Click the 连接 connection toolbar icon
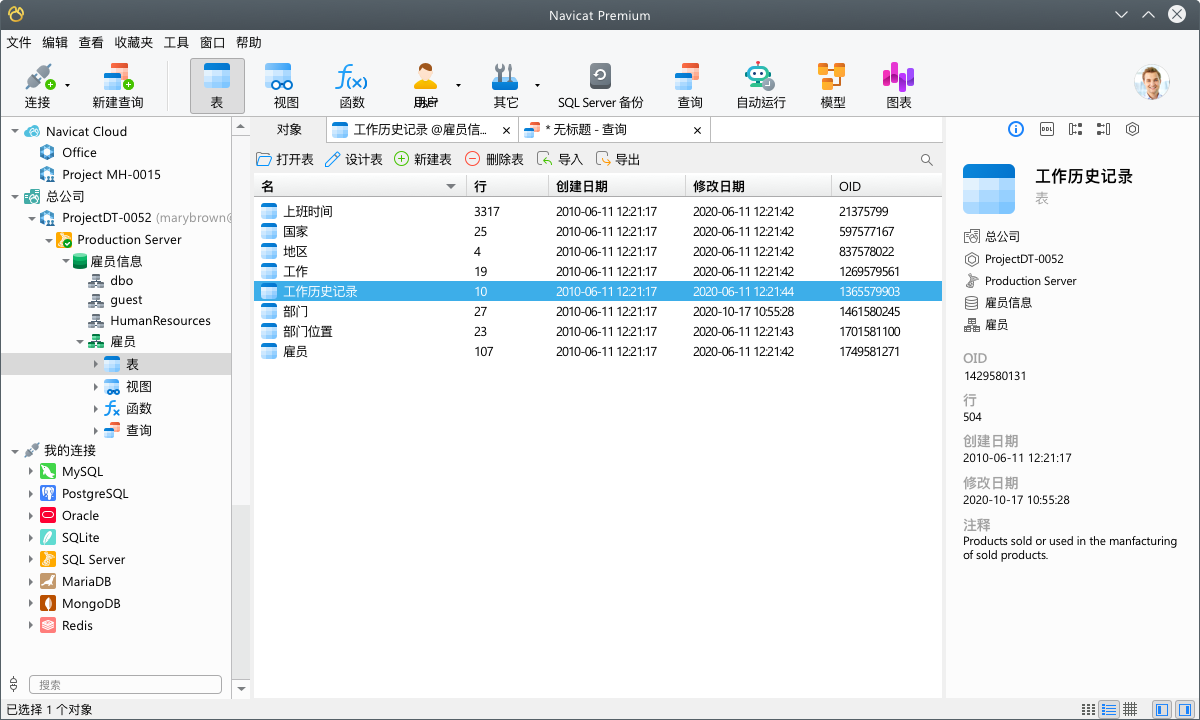 (38, 86)
